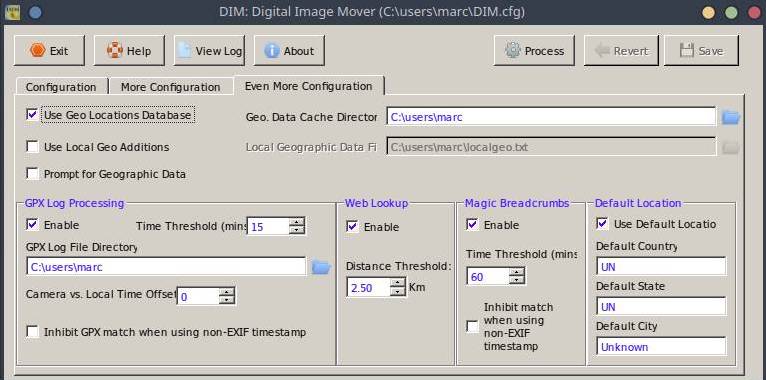Click the Distance Threshold 2.50 field
Image resolution: width=766 pixels, height=380 pixels.
369,288
